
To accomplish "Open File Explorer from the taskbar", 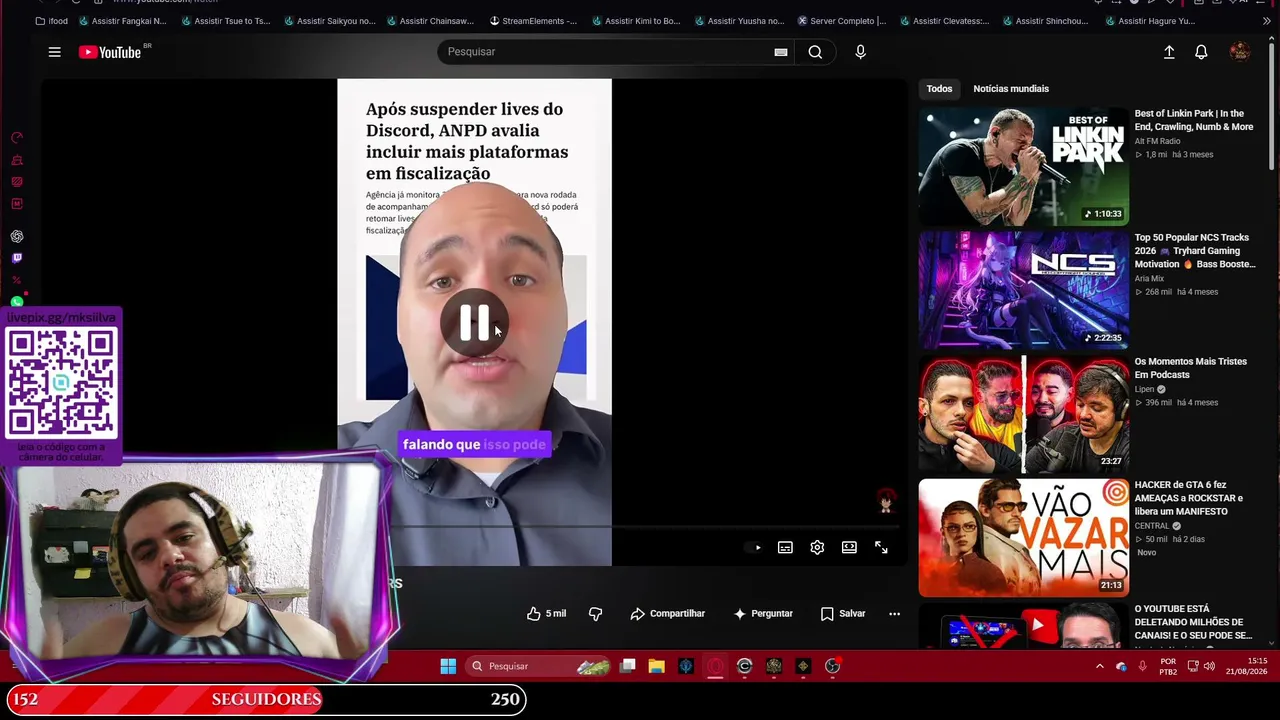I will pos(656,666).
